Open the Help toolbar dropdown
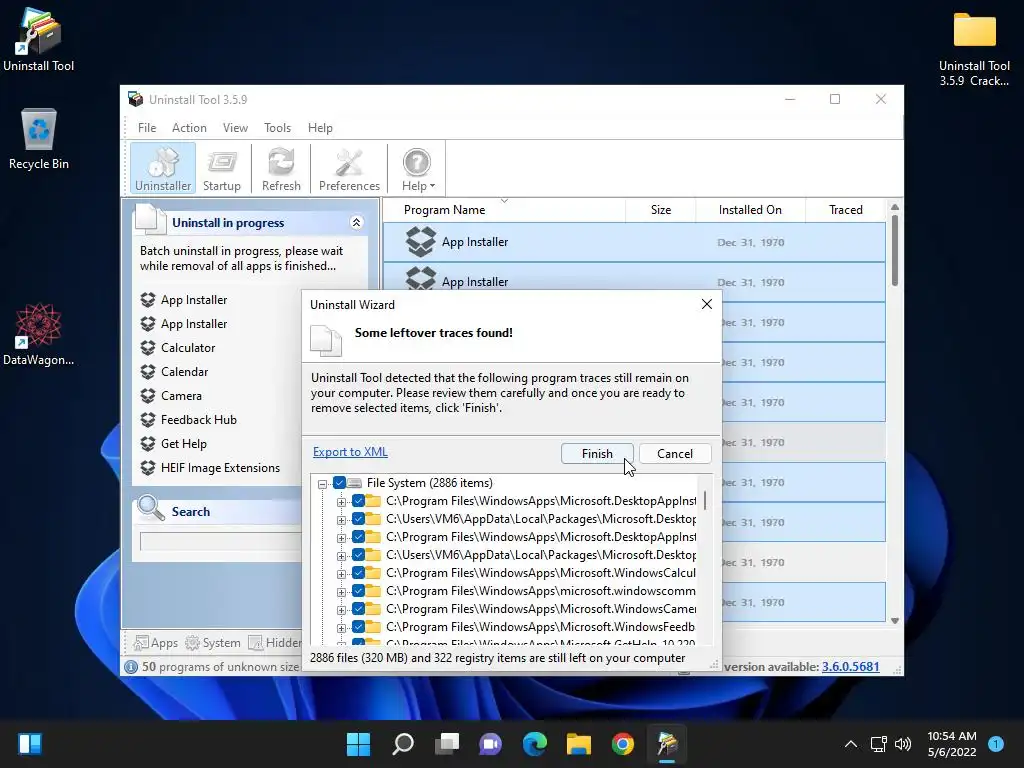Image resolution: width=1024 pixels, height=768 pixels. (x=418, y=168)
